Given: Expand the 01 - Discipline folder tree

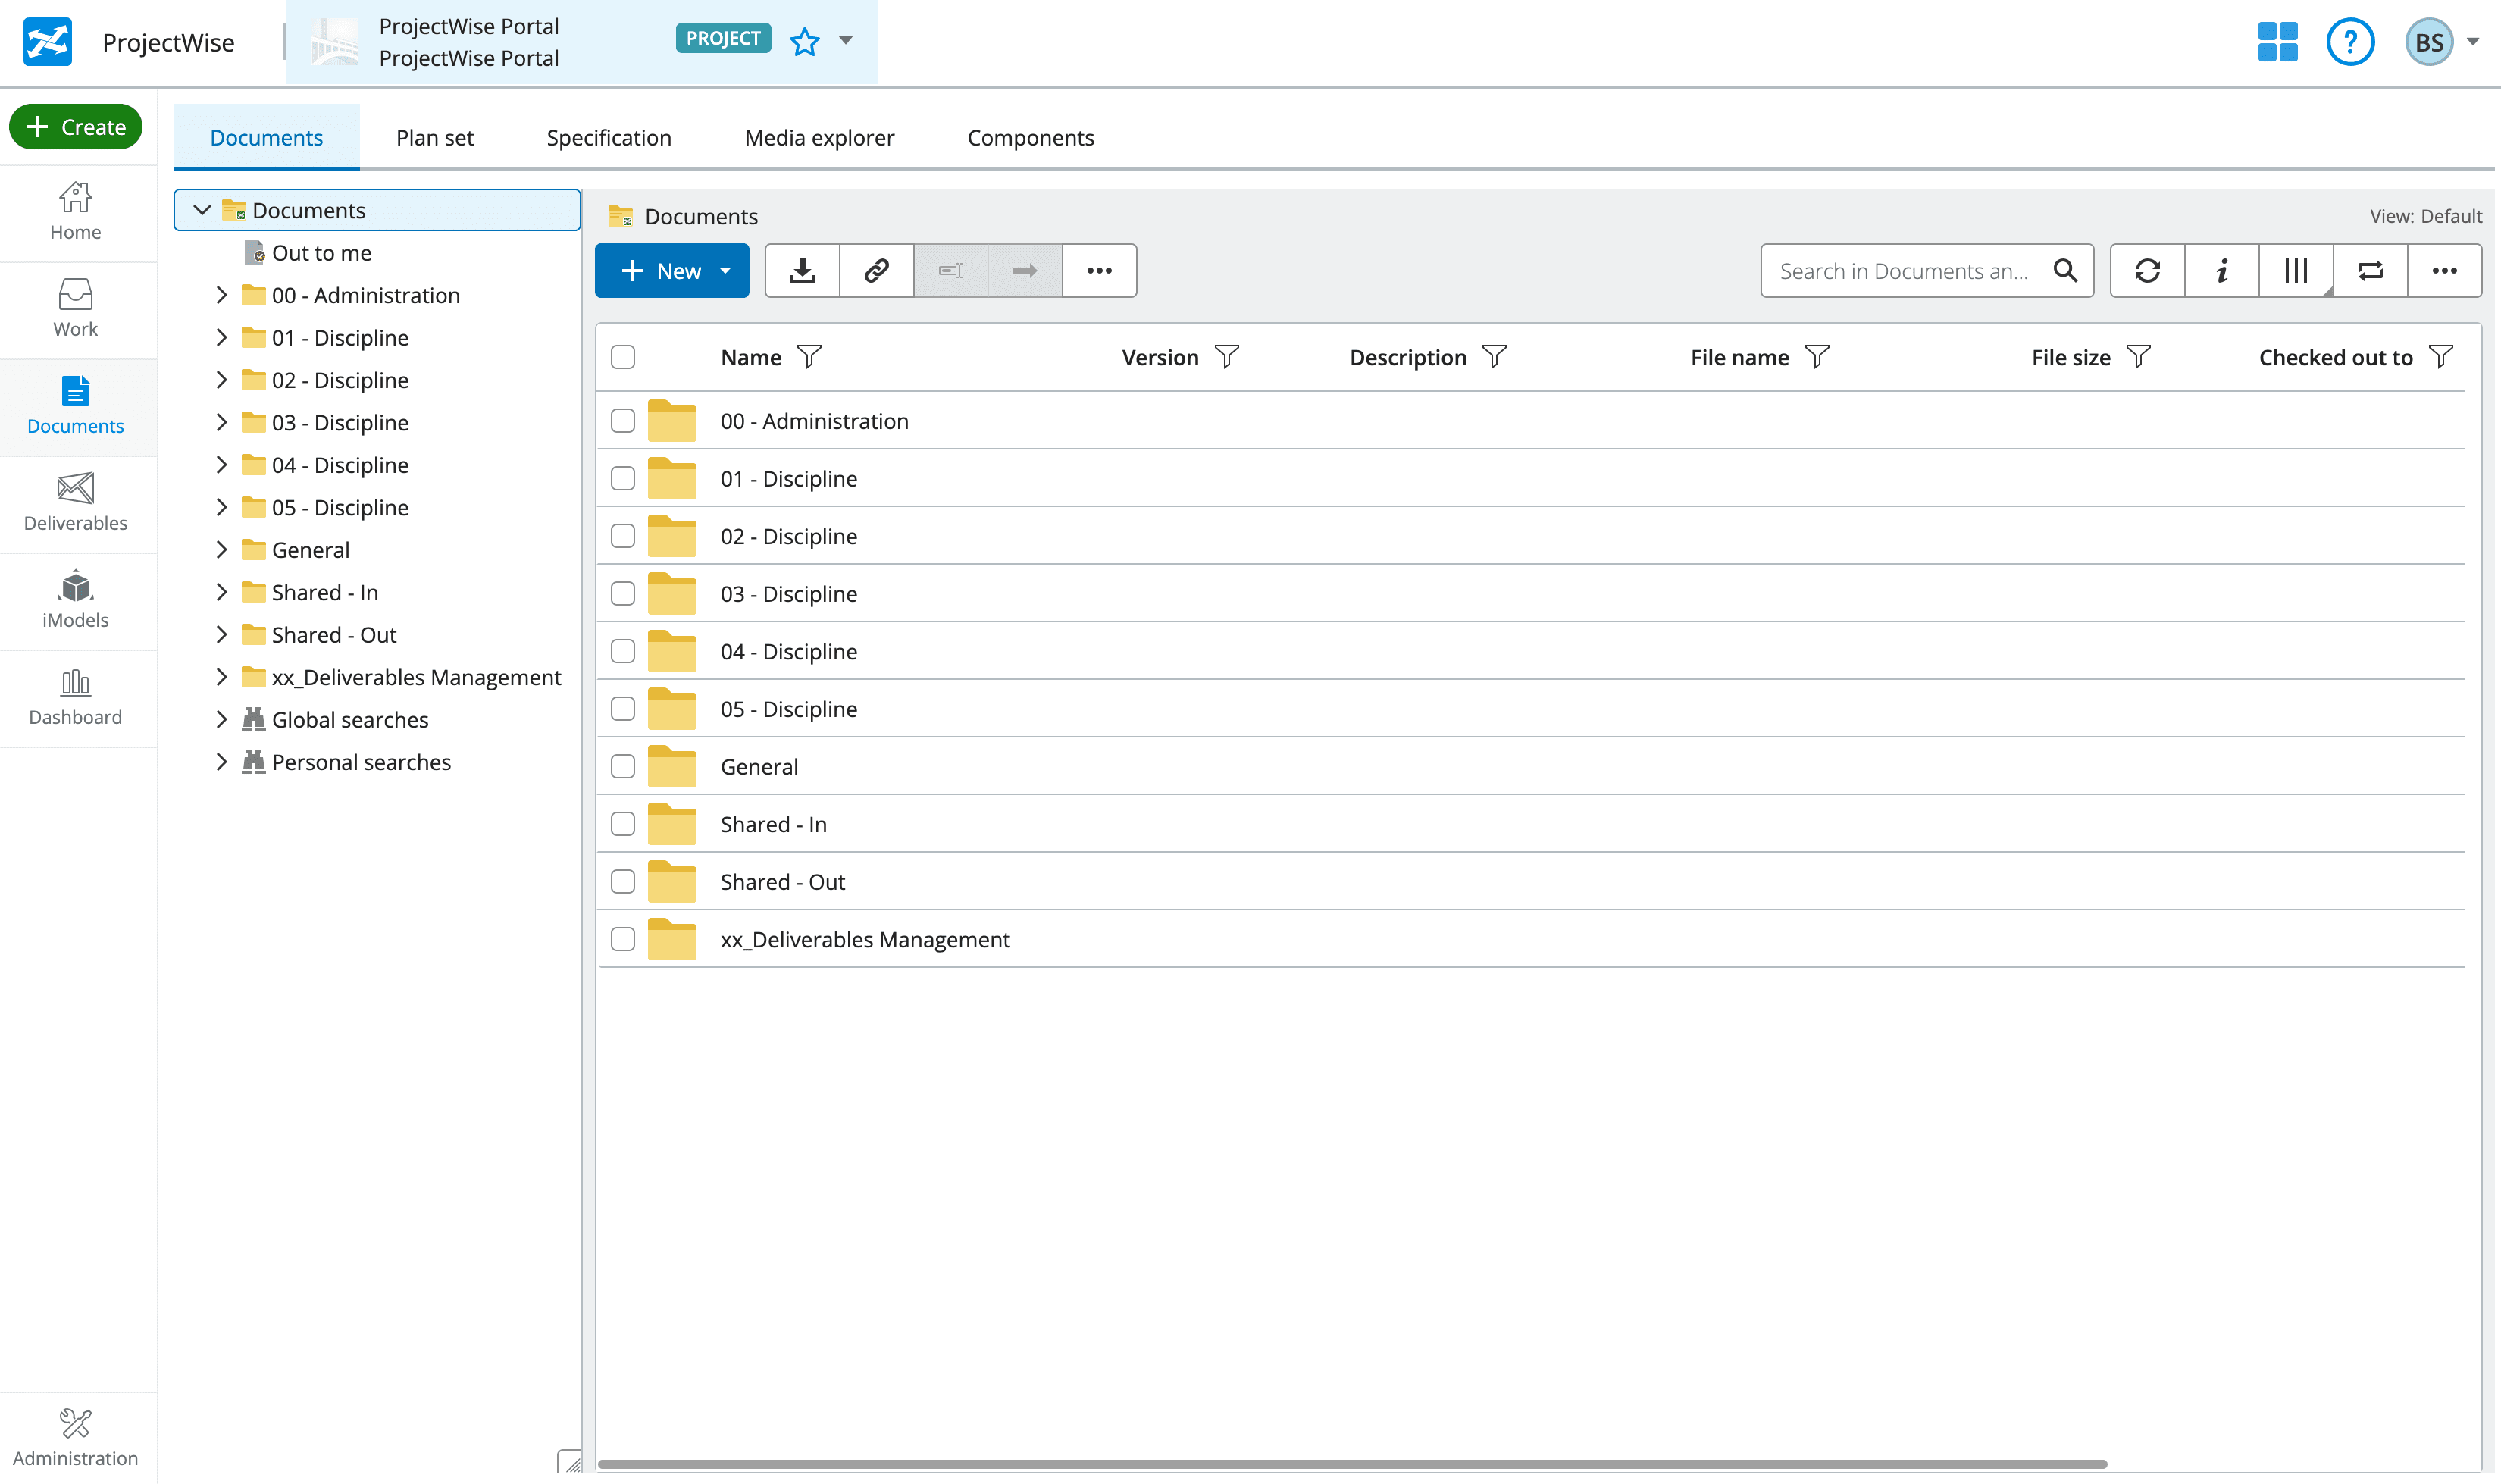Looking at the screenshot, I should (222, 337).
